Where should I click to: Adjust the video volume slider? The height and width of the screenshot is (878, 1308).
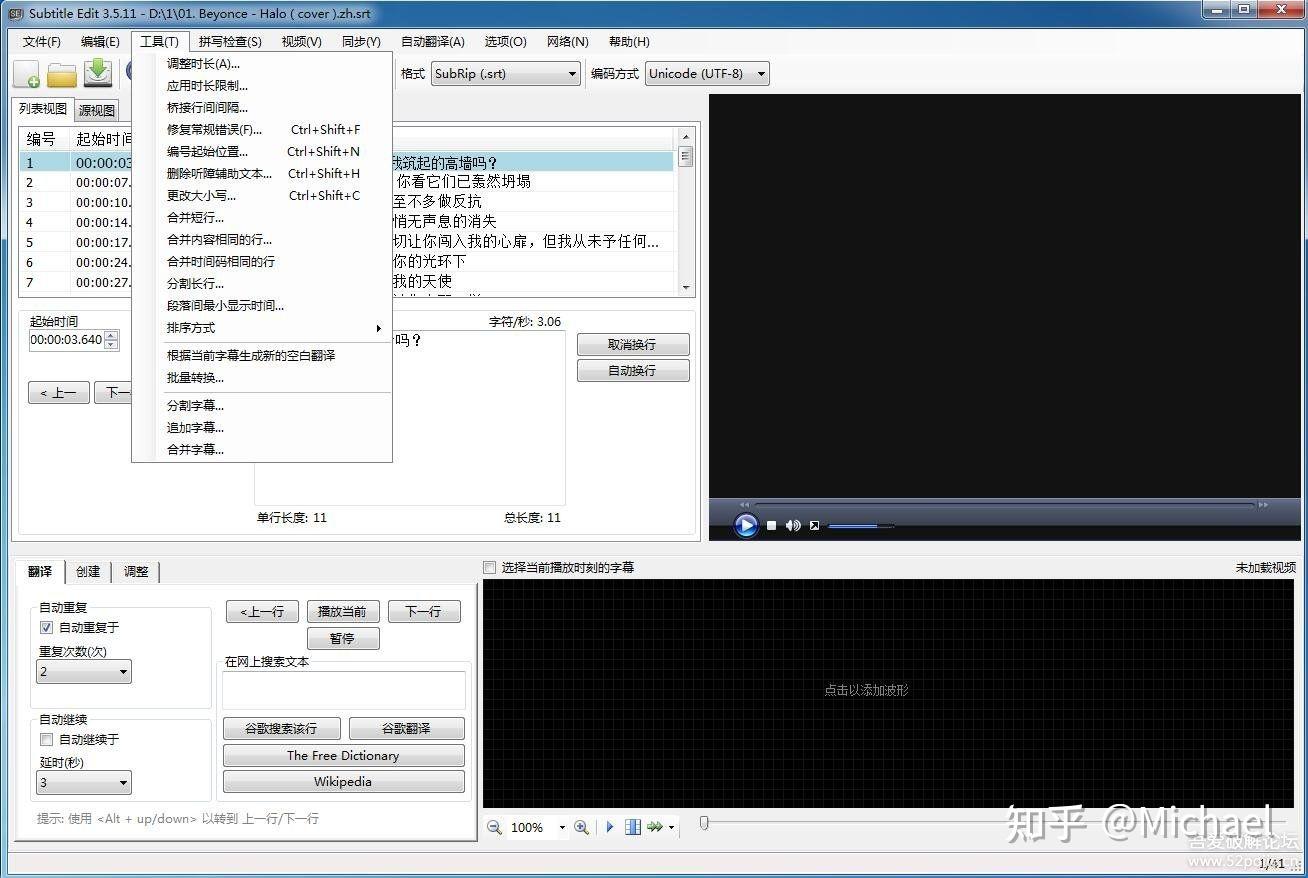coord(860,525)
